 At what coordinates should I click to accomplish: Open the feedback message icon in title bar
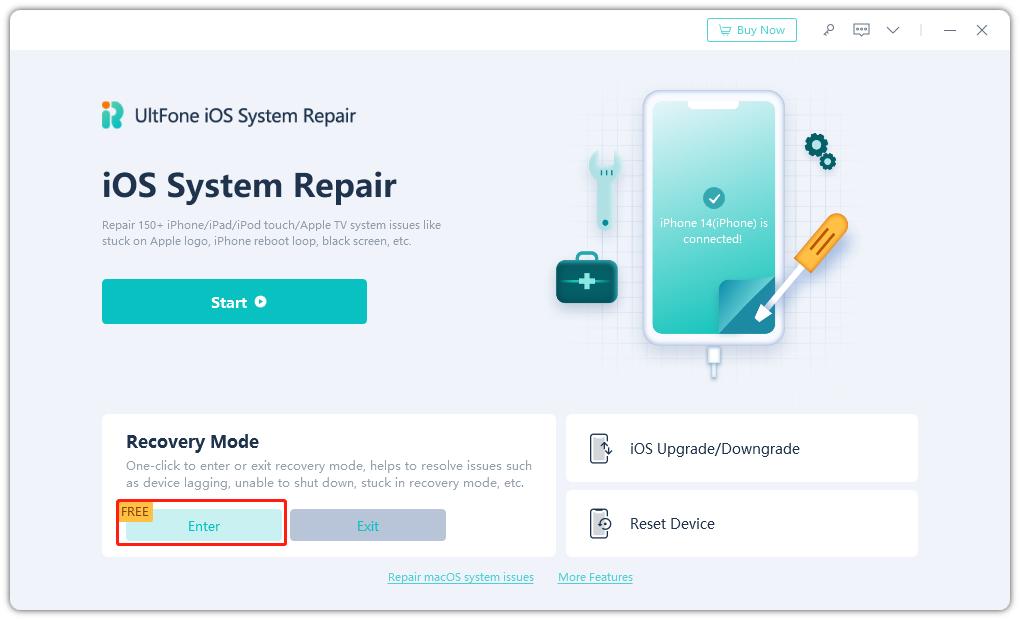click(860, 30)
